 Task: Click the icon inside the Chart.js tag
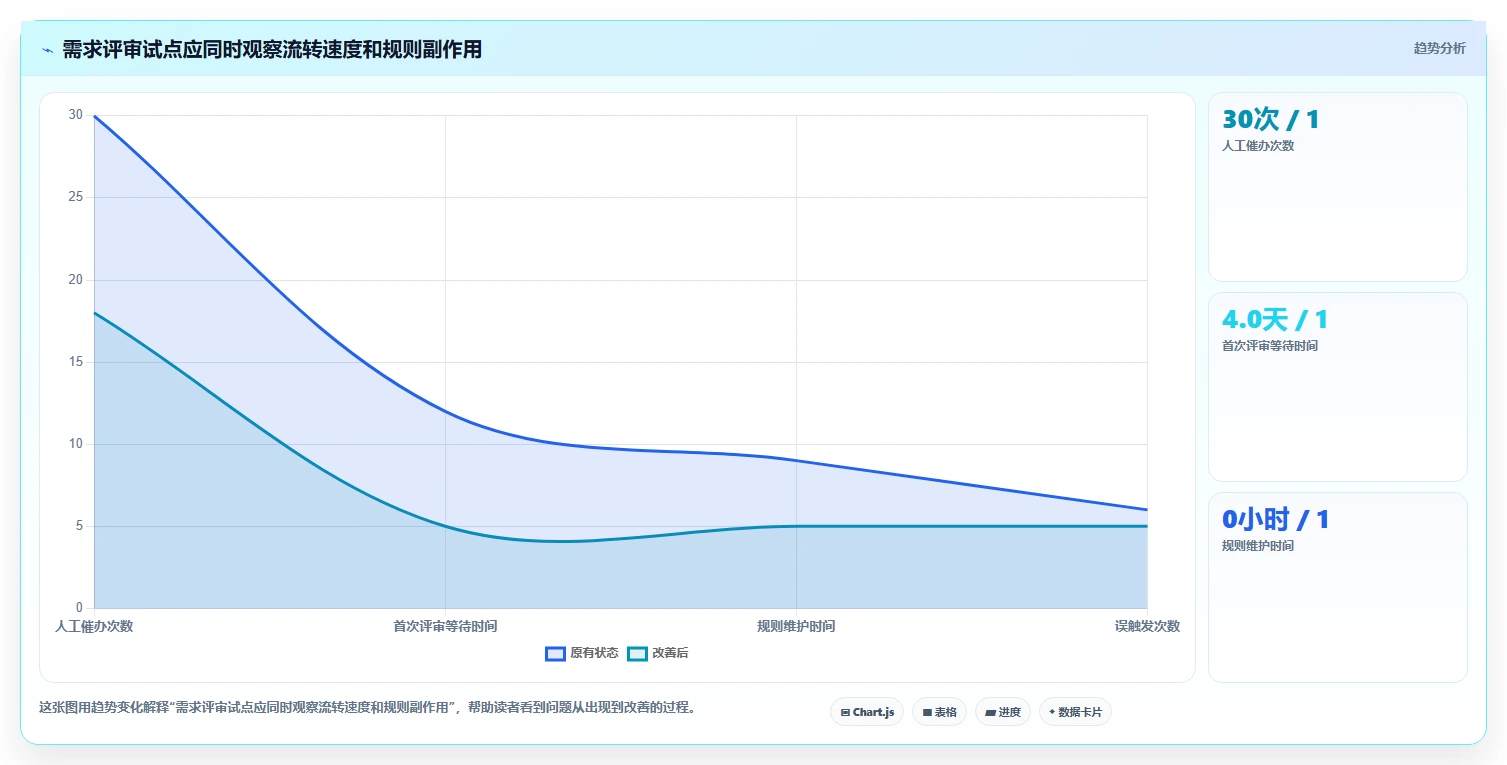(845, 713)
